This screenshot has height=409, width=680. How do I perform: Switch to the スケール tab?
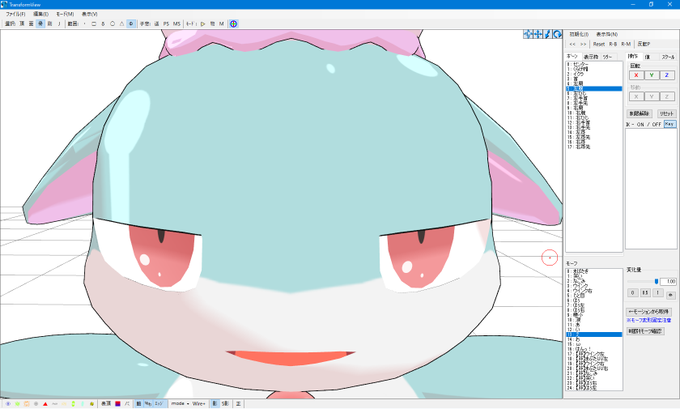(667, 57)
